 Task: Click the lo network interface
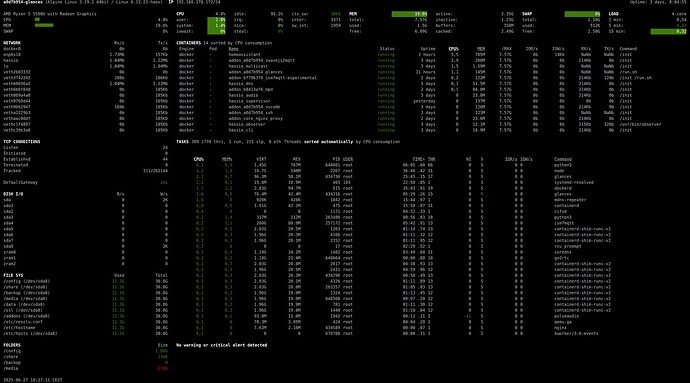pos(6,66)
